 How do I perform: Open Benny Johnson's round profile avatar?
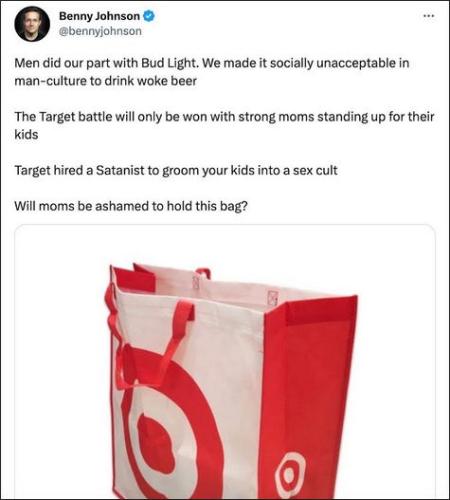(x=32, y=24)
